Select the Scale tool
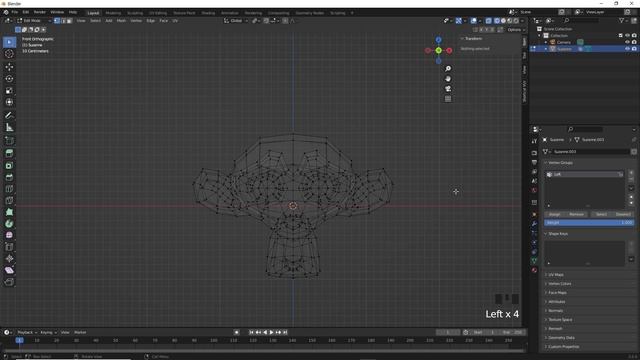The width and height of the screenshot is (640, 360). [9, 91]
